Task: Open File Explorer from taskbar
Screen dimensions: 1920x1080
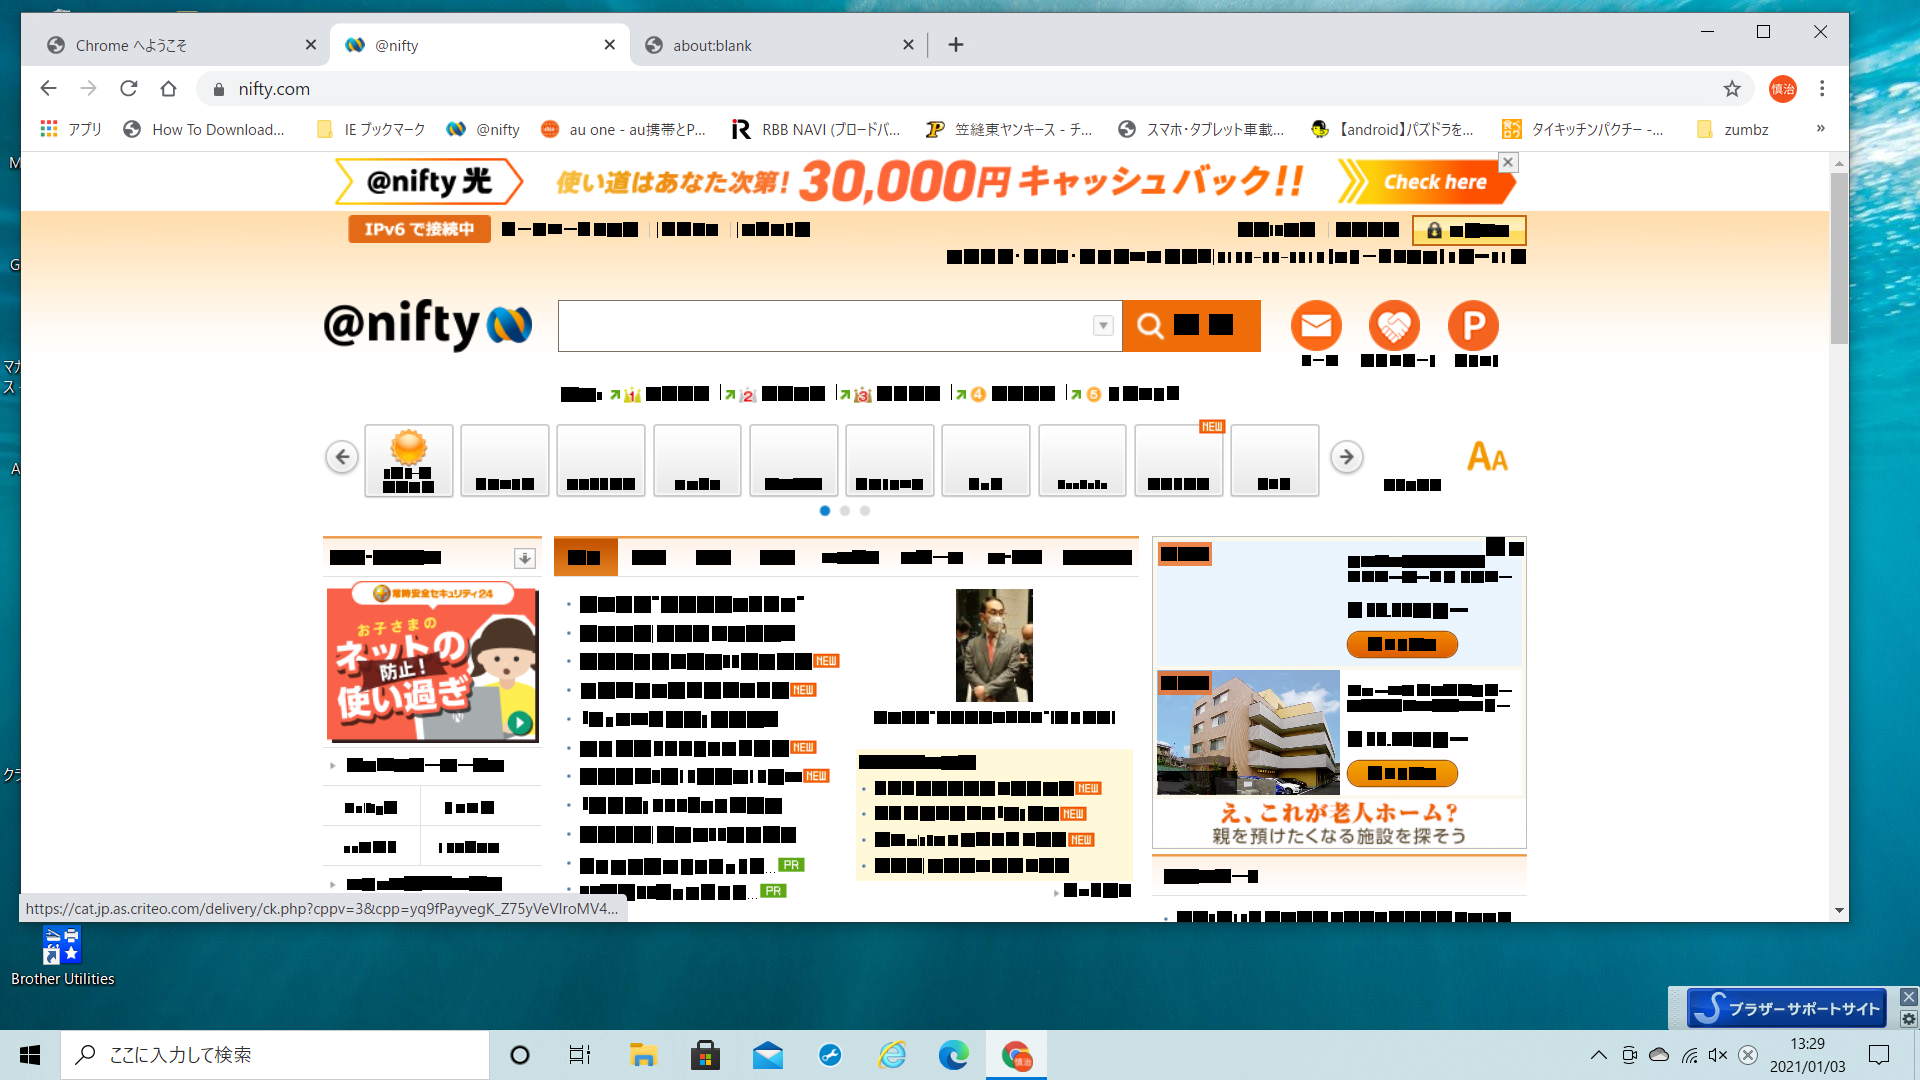Action: coord(642,1055)
